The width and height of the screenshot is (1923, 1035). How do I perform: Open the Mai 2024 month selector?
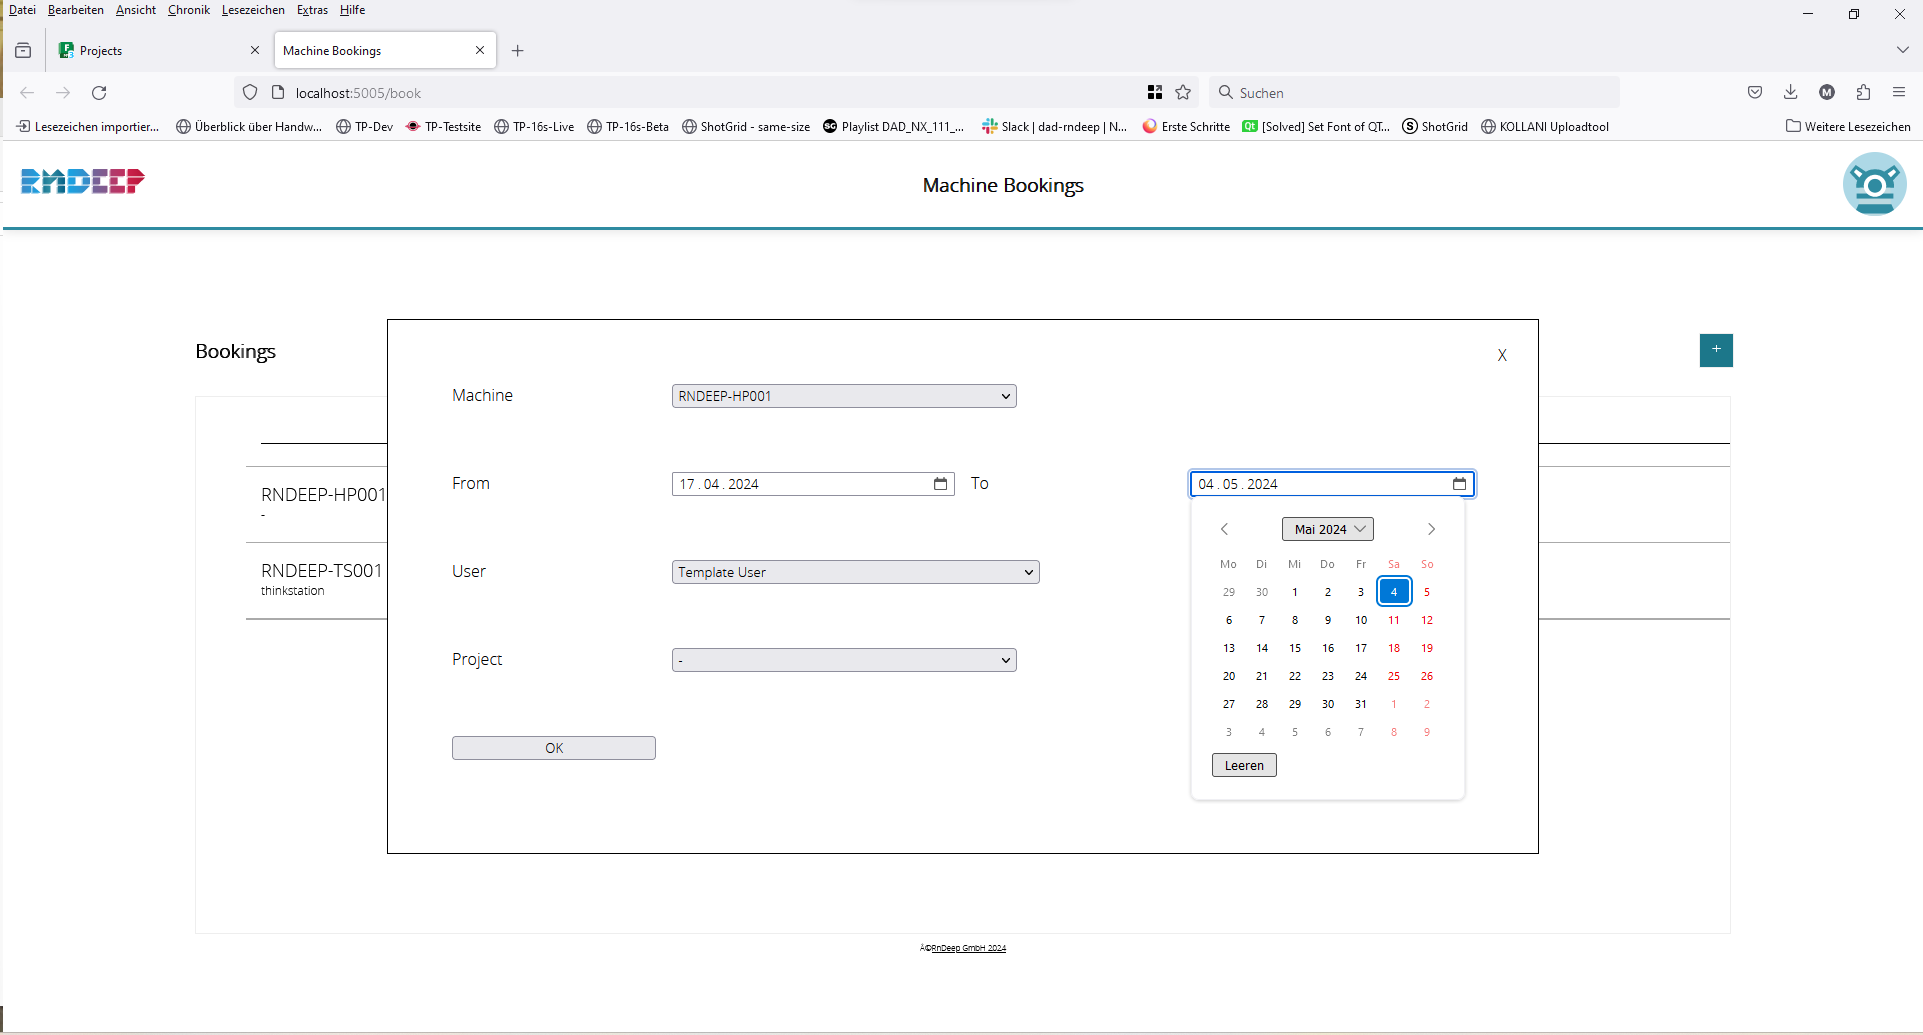1327,529
